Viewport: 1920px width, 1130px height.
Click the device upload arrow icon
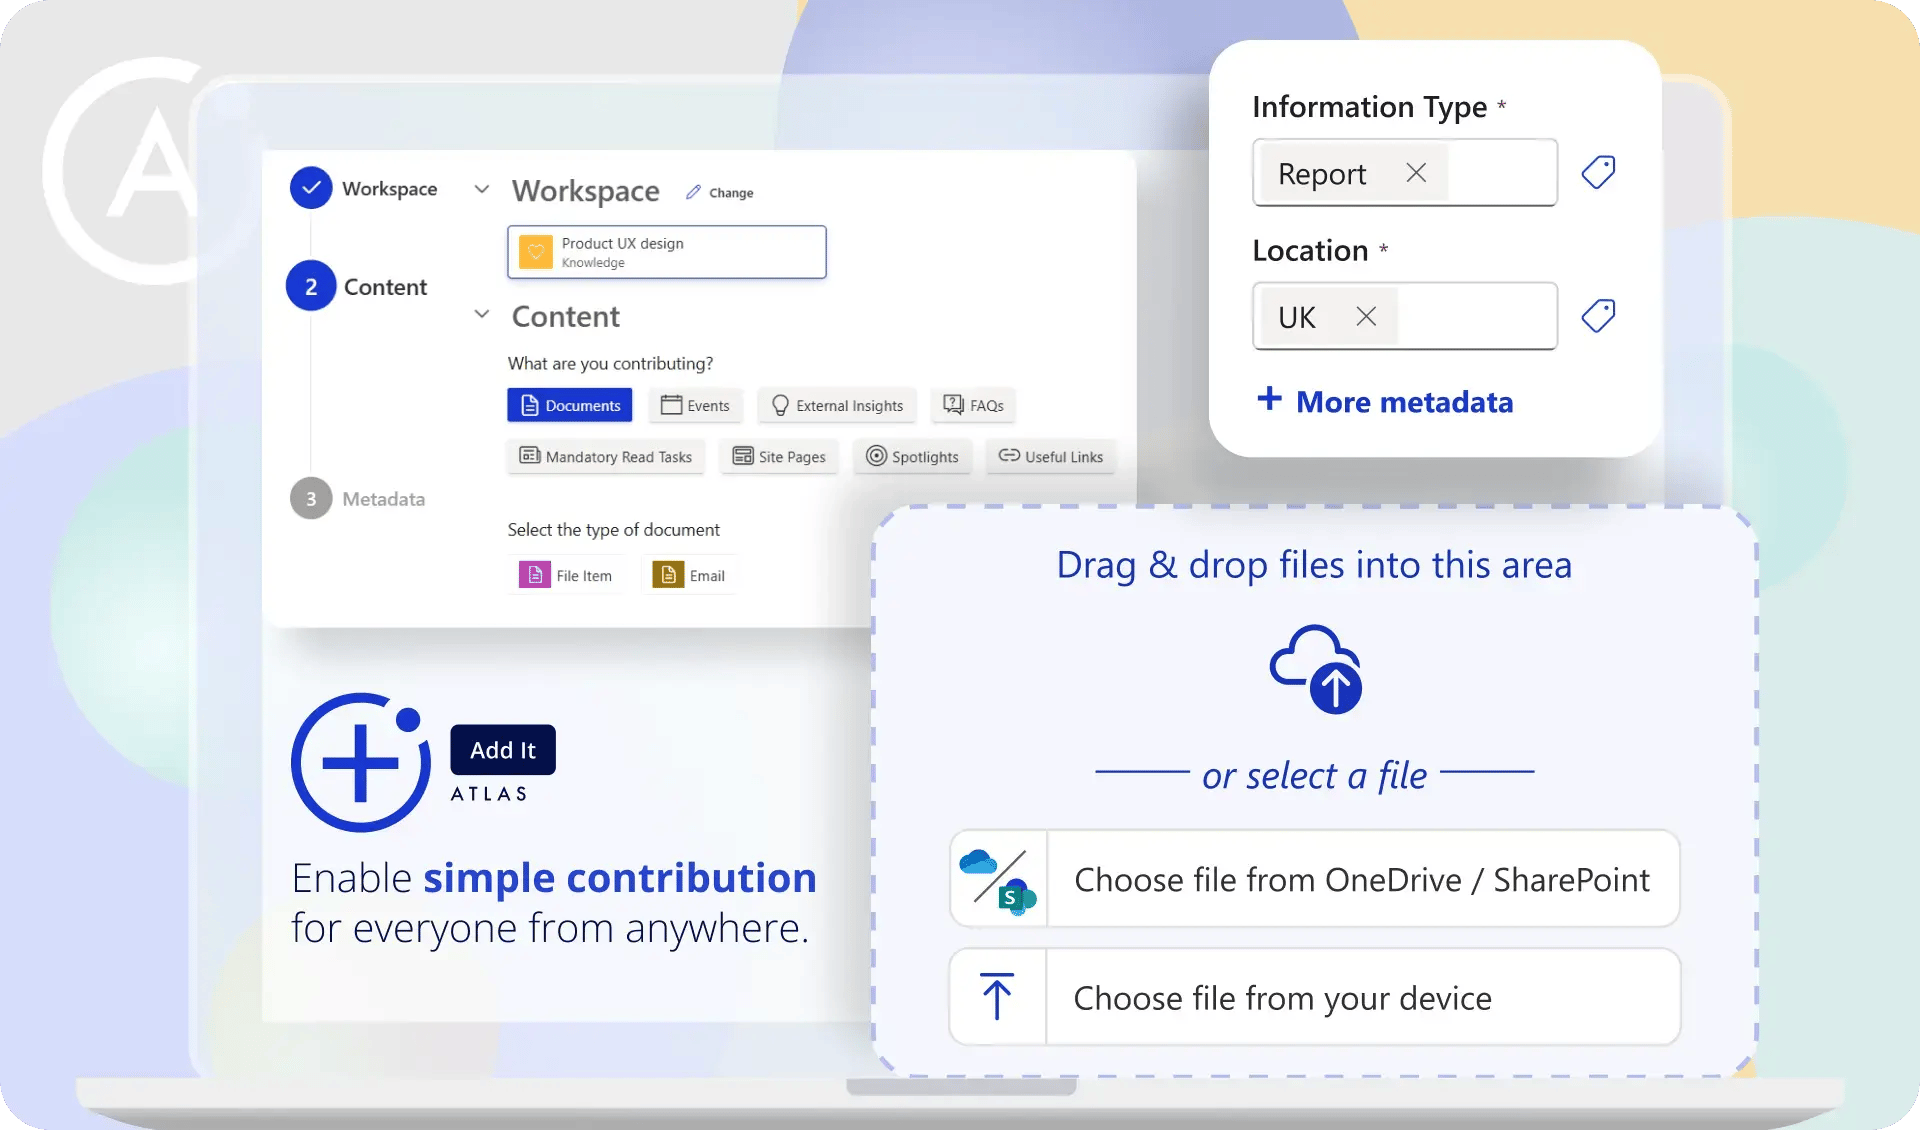click(997, 997)
